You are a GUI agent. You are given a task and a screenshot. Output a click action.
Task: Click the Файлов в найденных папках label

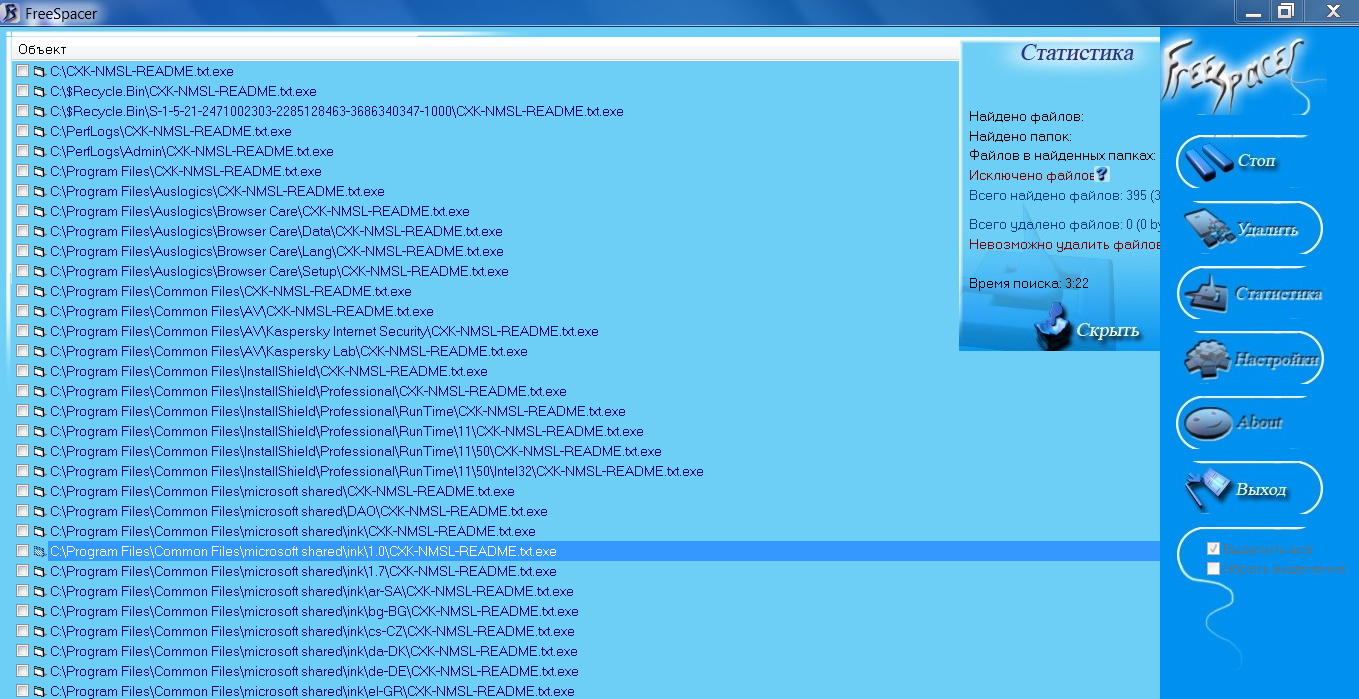[x=1062, y=155]
